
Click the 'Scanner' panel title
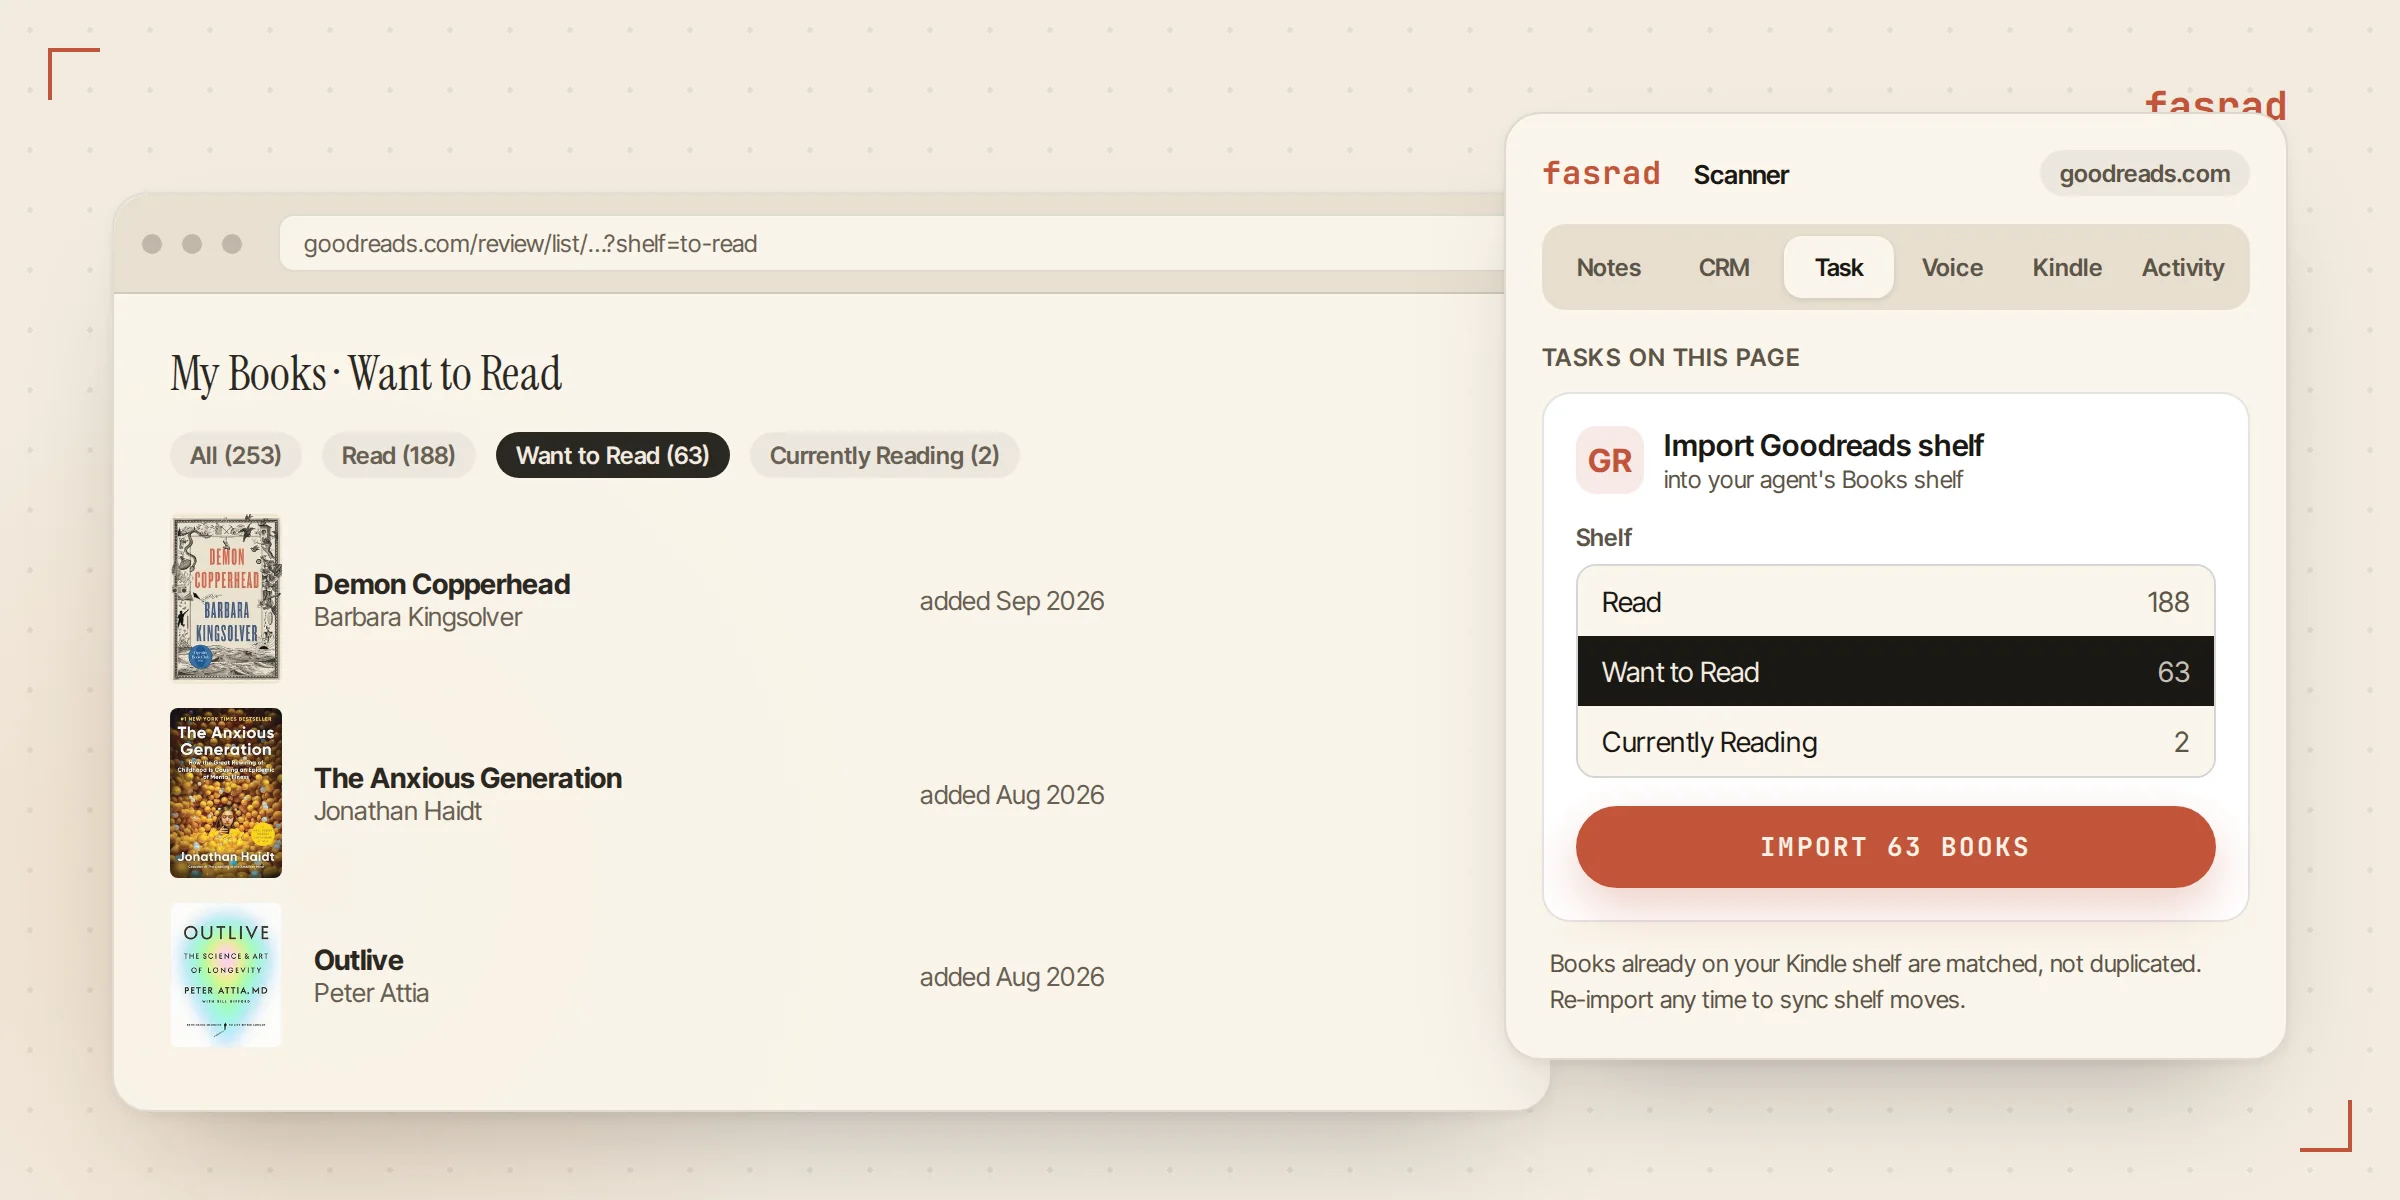click(x=1741, y=175)
